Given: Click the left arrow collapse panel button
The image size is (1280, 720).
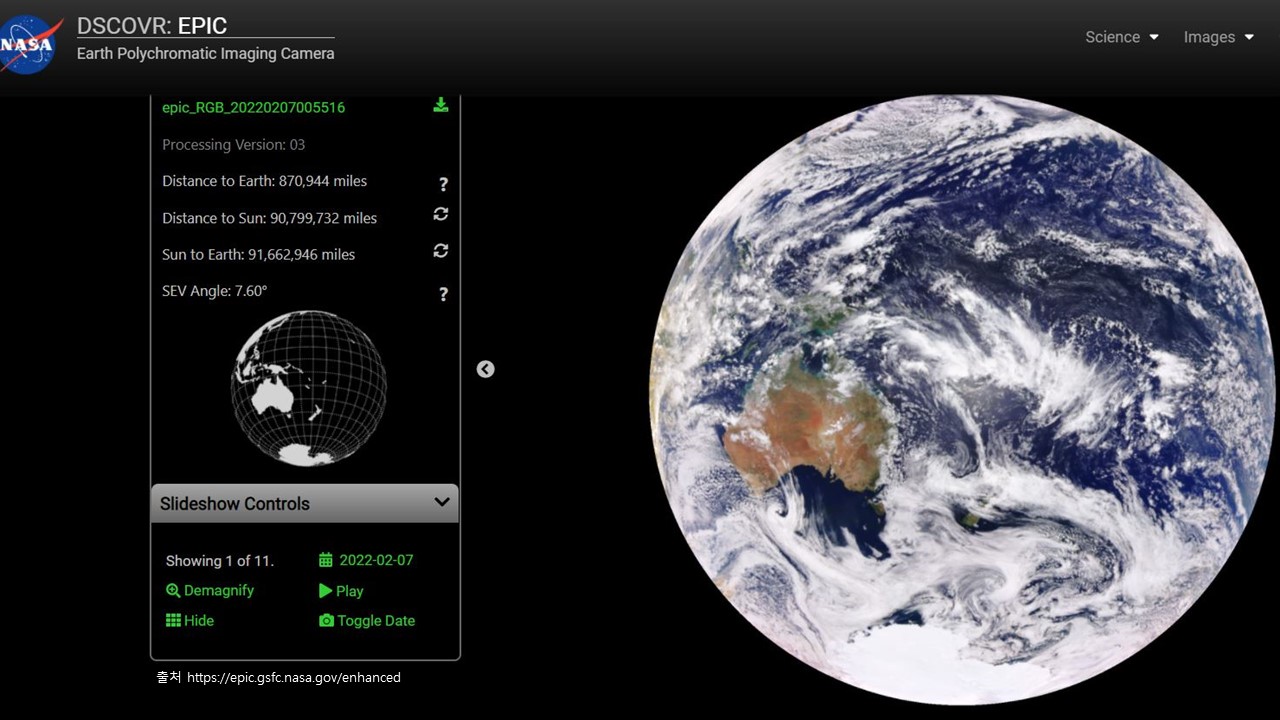Looking at the screenshot, I should tap(485, 369).
